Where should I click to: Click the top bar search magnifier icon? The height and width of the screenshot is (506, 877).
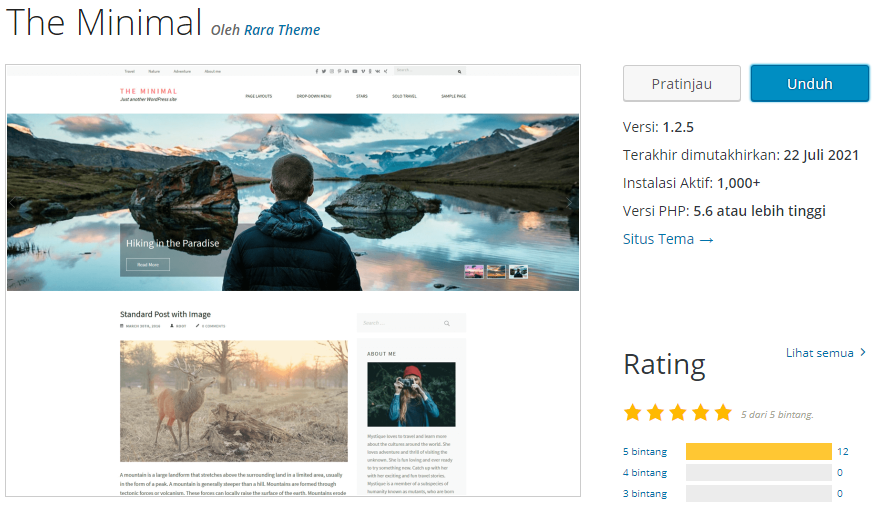tap(460, 72)
